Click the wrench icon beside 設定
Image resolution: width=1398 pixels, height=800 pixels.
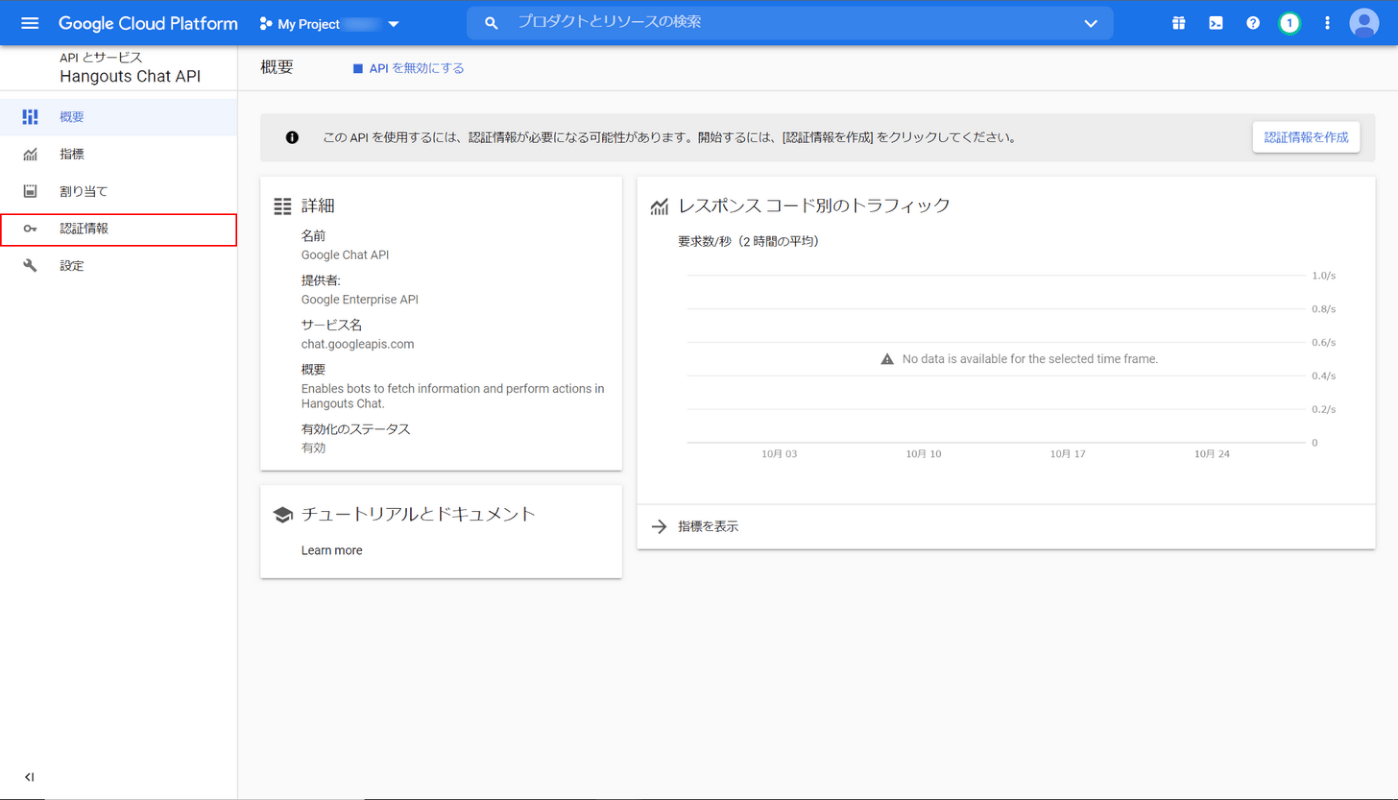pyautogui.click(x=30, y=266)
